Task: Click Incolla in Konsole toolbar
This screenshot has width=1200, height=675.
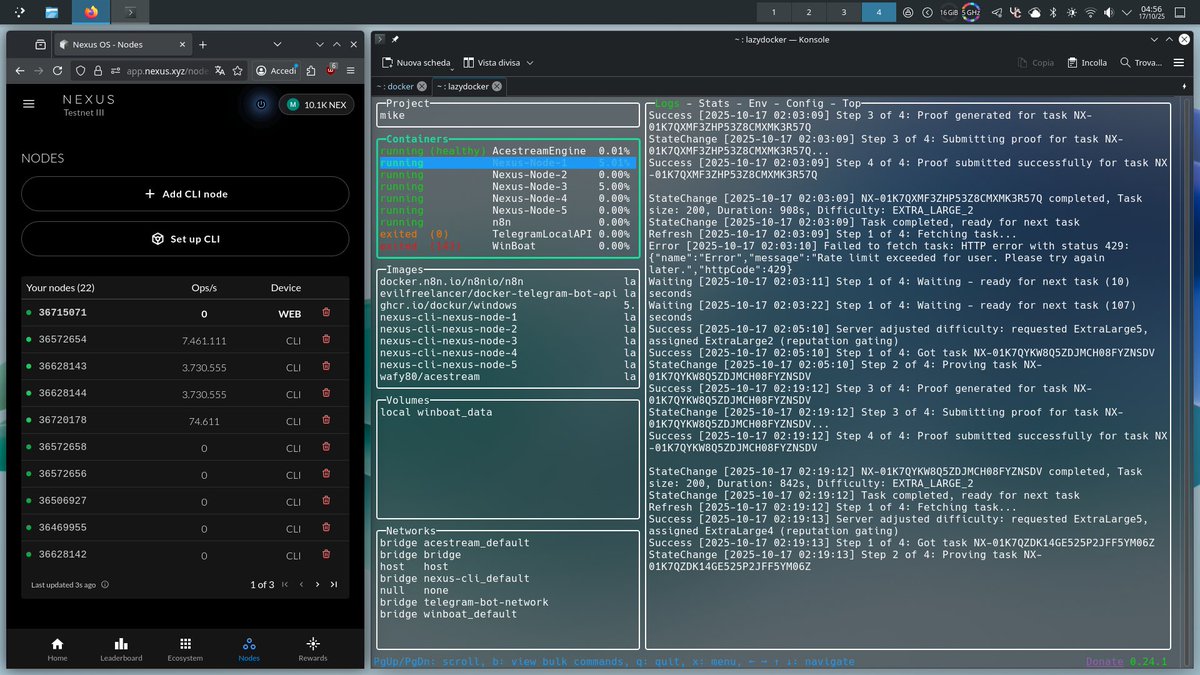Action: point(1087,62)
